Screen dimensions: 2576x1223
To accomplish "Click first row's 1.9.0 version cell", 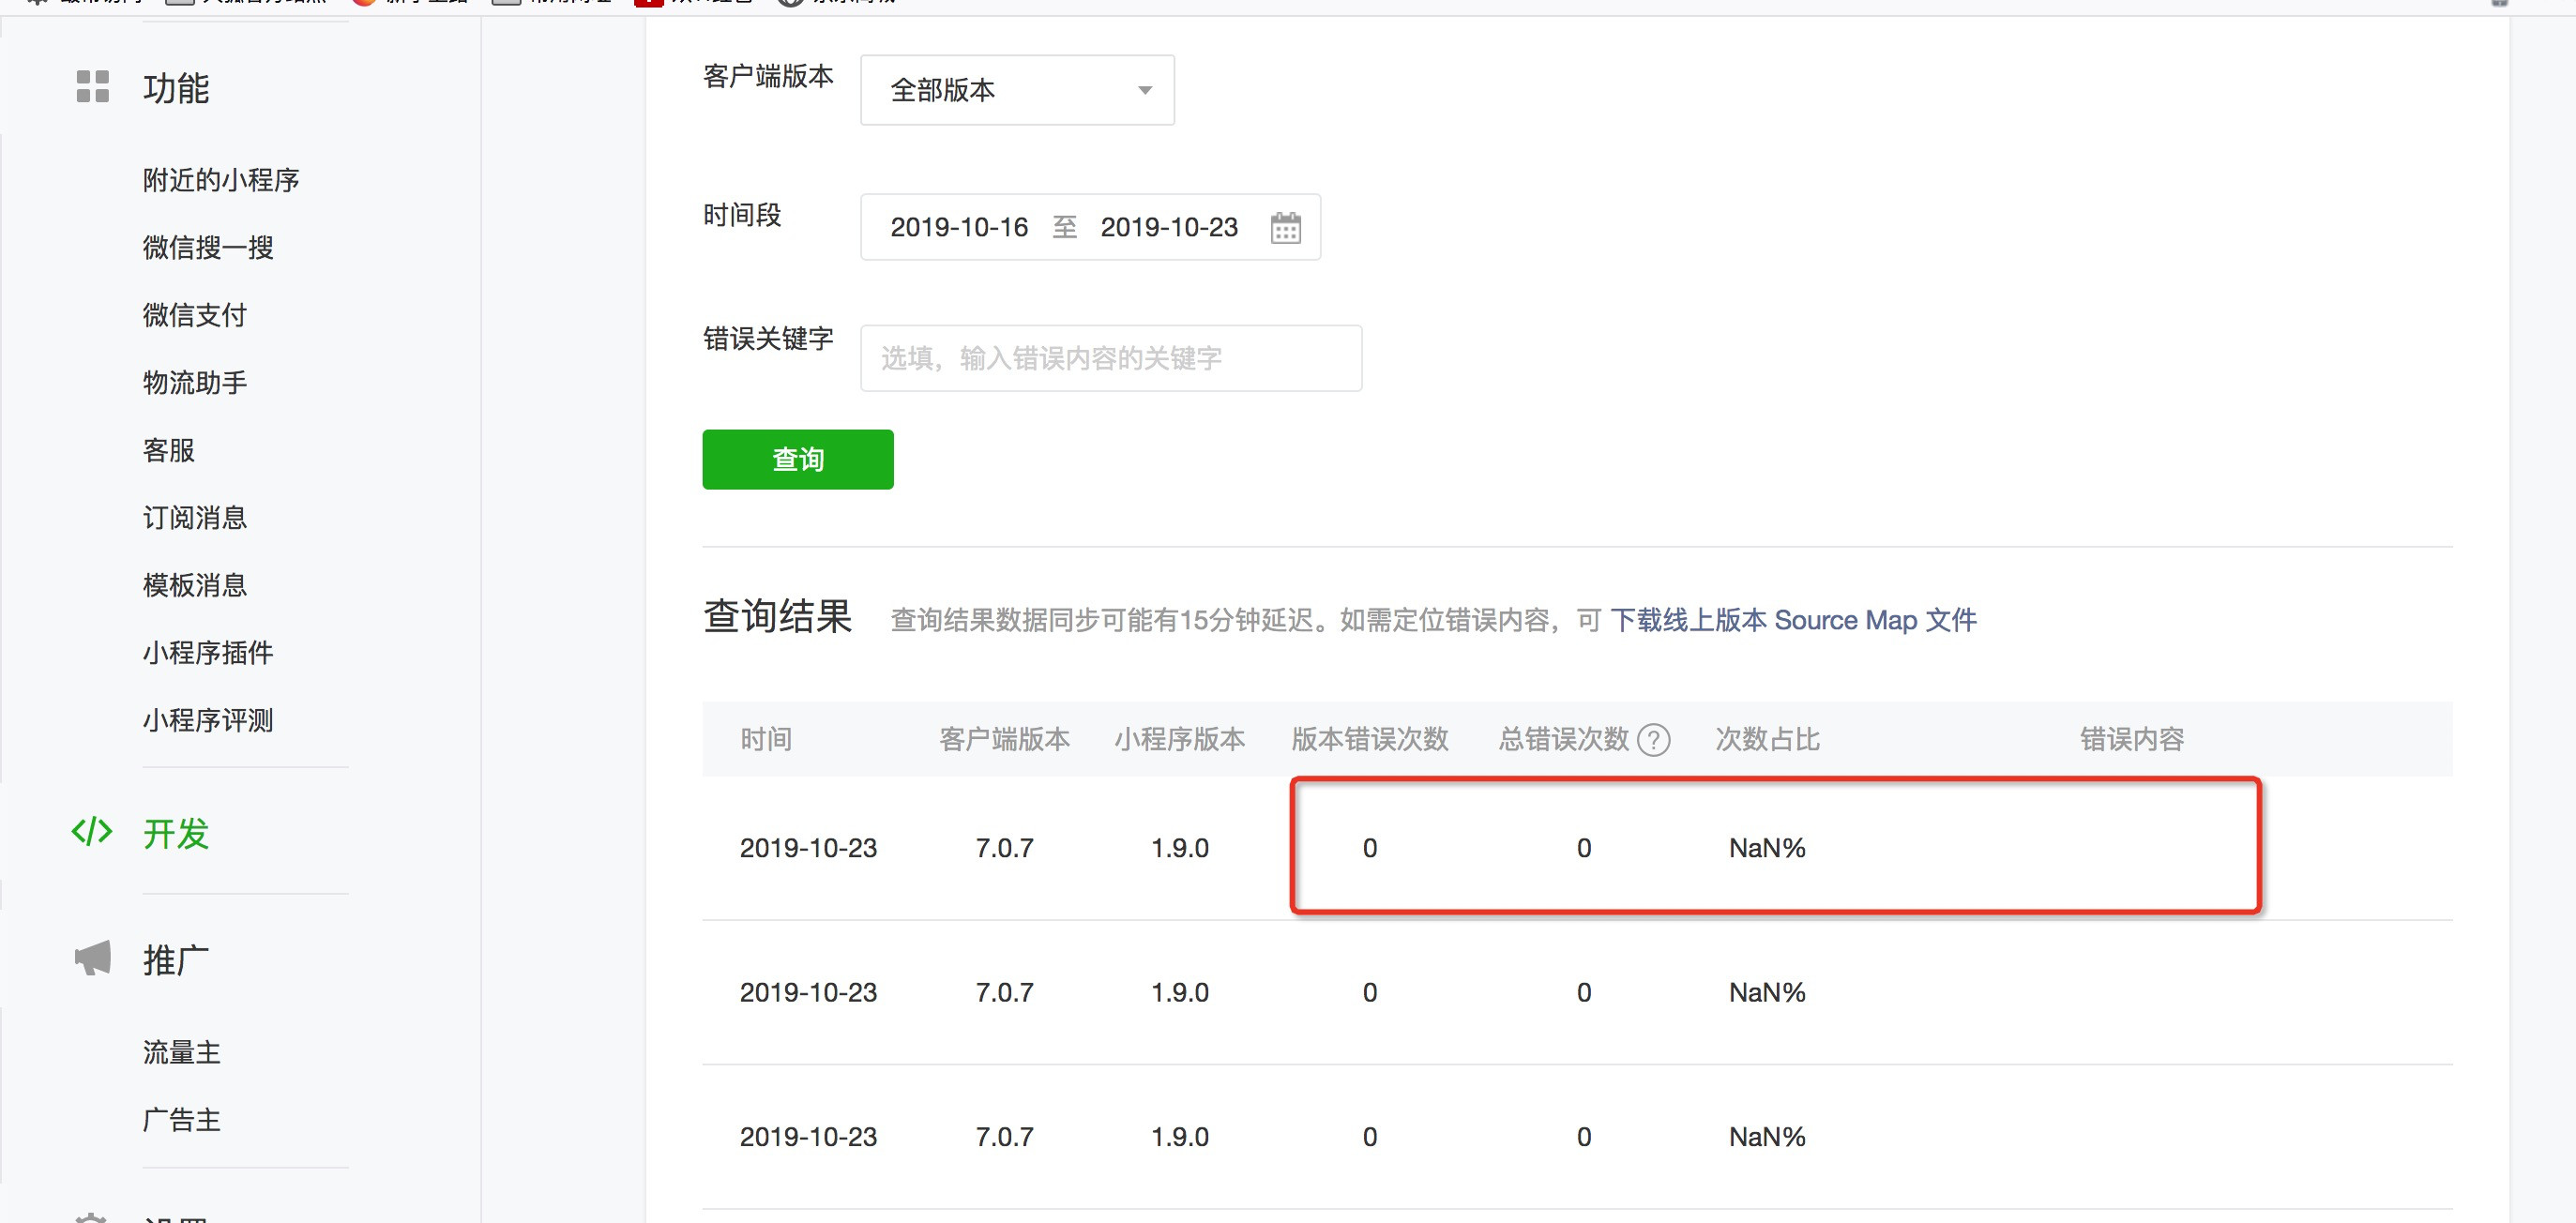I will point(1180,848).
